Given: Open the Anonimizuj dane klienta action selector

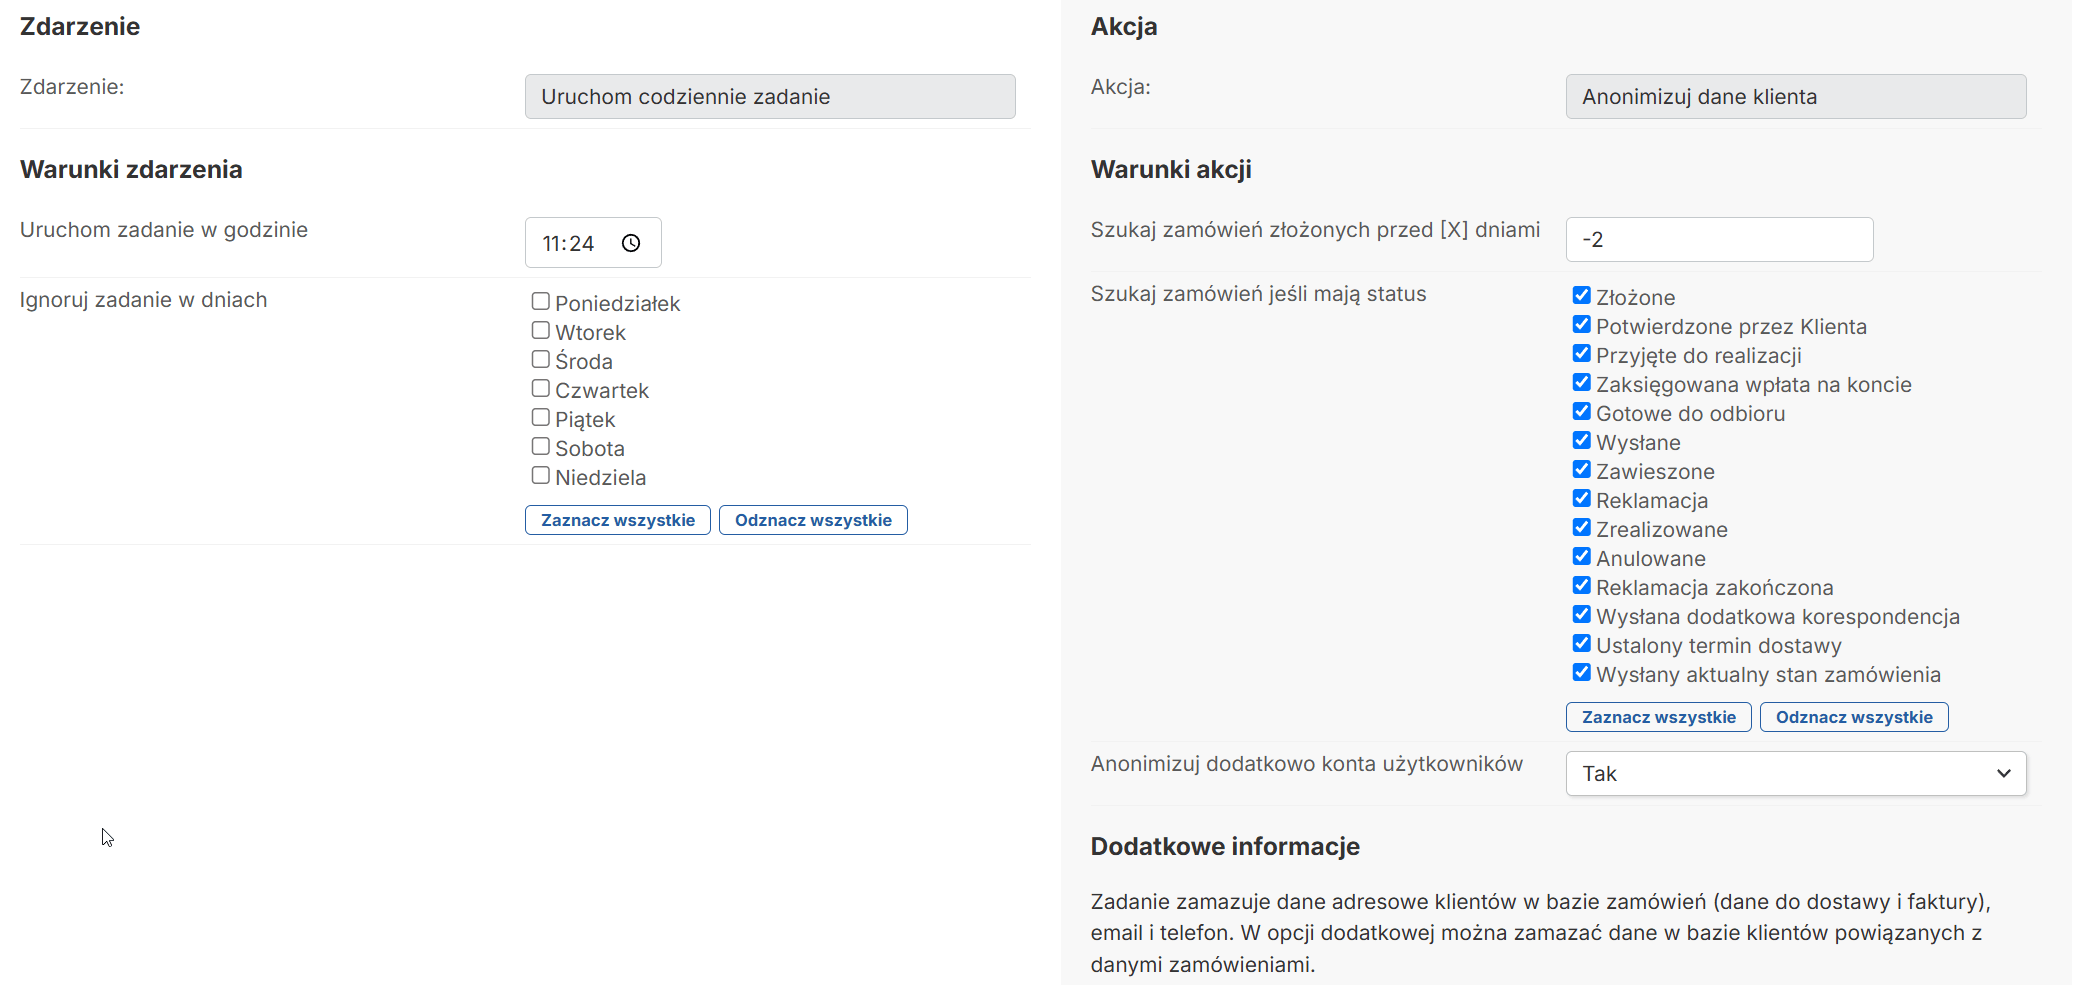Looking at the screenshot, I should [1795, 97].
